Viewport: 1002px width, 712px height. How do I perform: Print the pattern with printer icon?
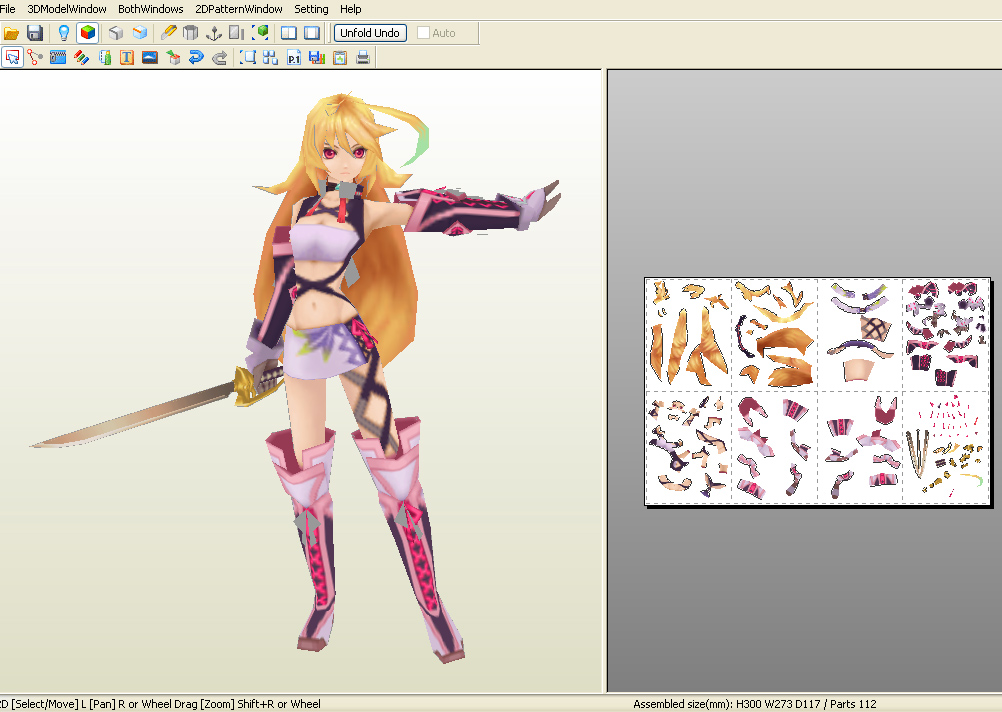coord(363,58)
